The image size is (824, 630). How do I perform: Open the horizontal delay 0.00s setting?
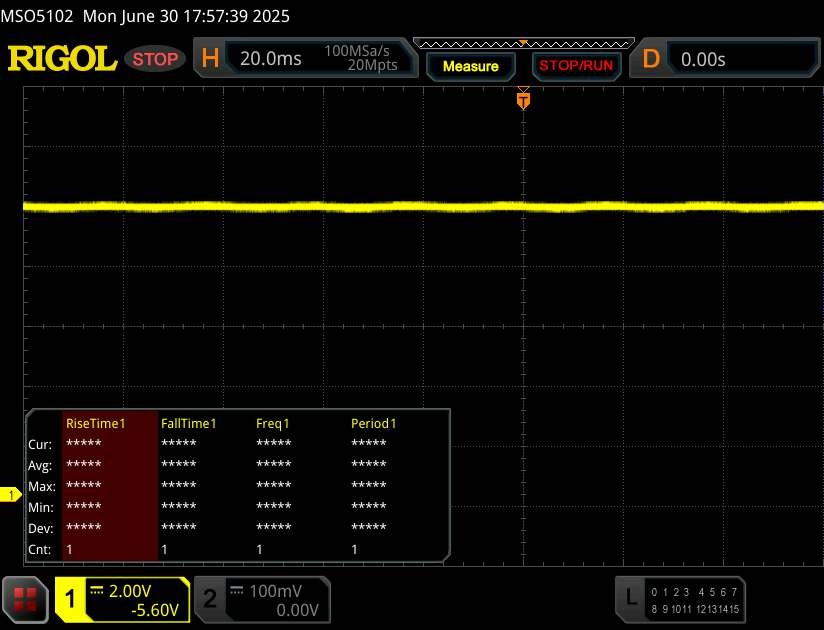tap(703, 59)
